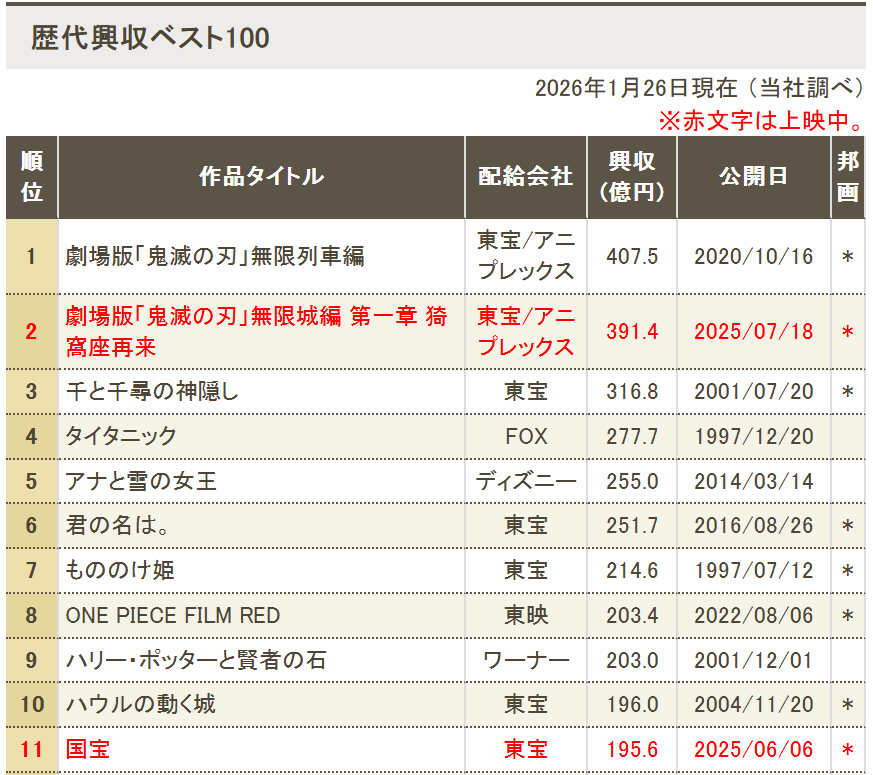Click box office value 196.0
Image resolution: width=873 pixels, height=775 pixels.
coord(632,705)
